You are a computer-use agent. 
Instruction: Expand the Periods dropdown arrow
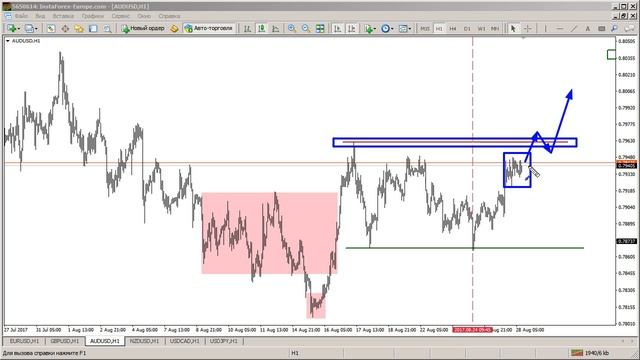pos(392,29)
